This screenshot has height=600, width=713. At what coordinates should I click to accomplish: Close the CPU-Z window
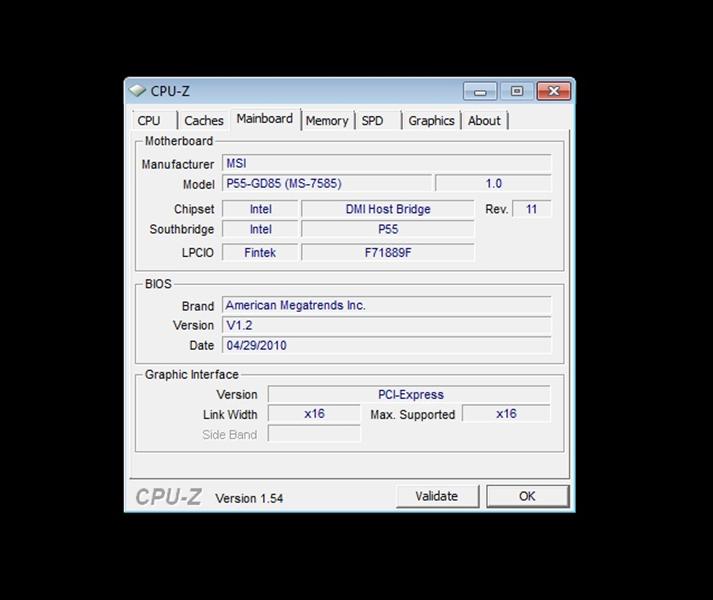click(552, 91)
